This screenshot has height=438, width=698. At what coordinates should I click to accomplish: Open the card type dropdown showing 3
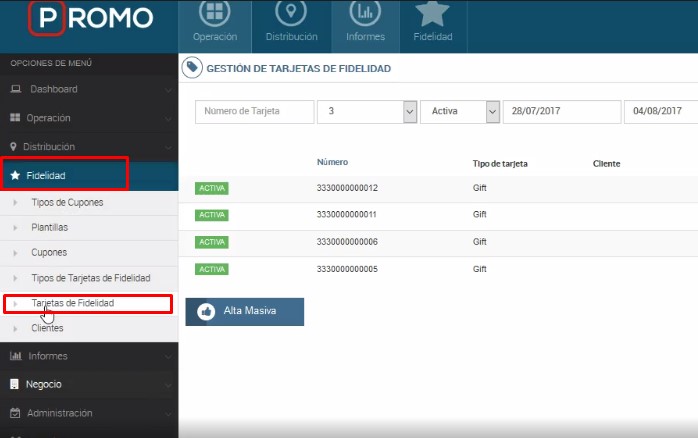coord(366,111)
